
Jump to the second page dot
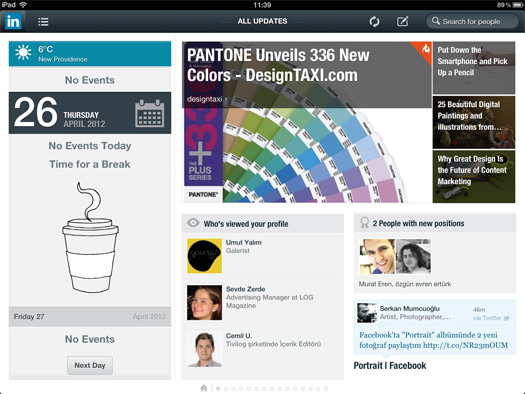tap(226, 389)
